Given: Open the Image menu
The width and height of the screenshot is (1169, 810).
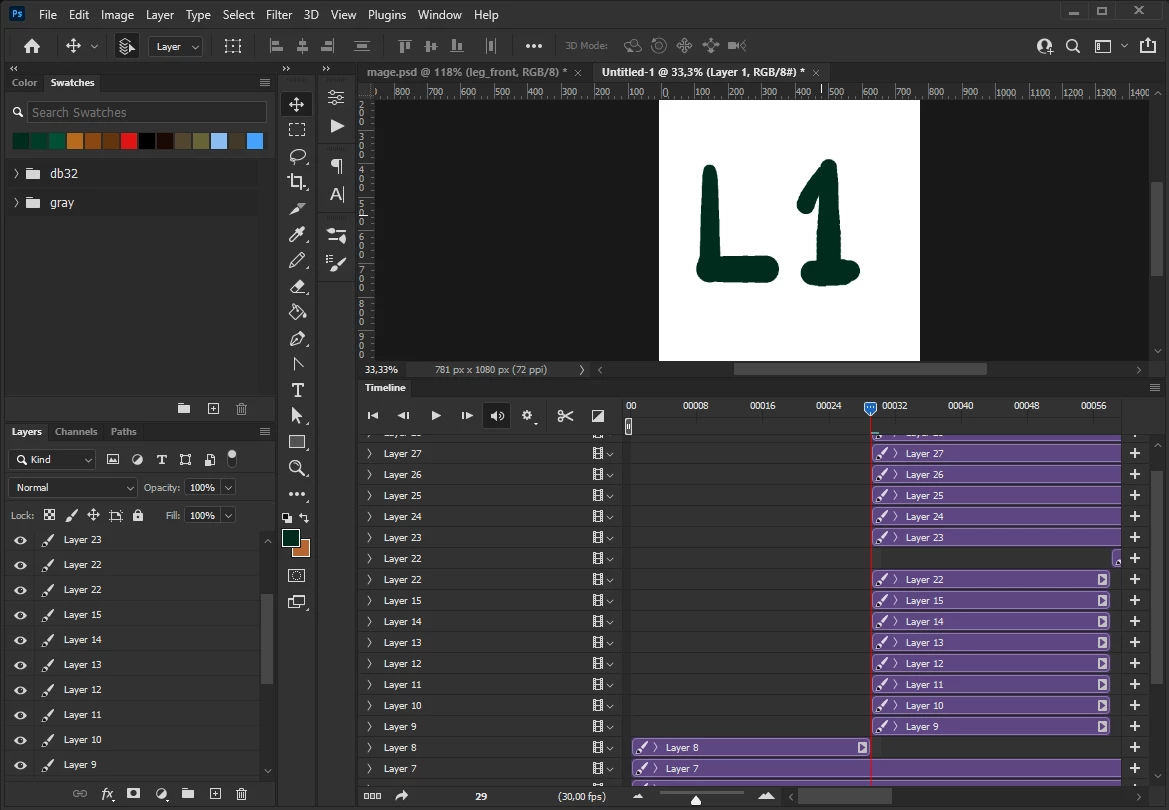Looking at the screenshot, I should point(117,14).
